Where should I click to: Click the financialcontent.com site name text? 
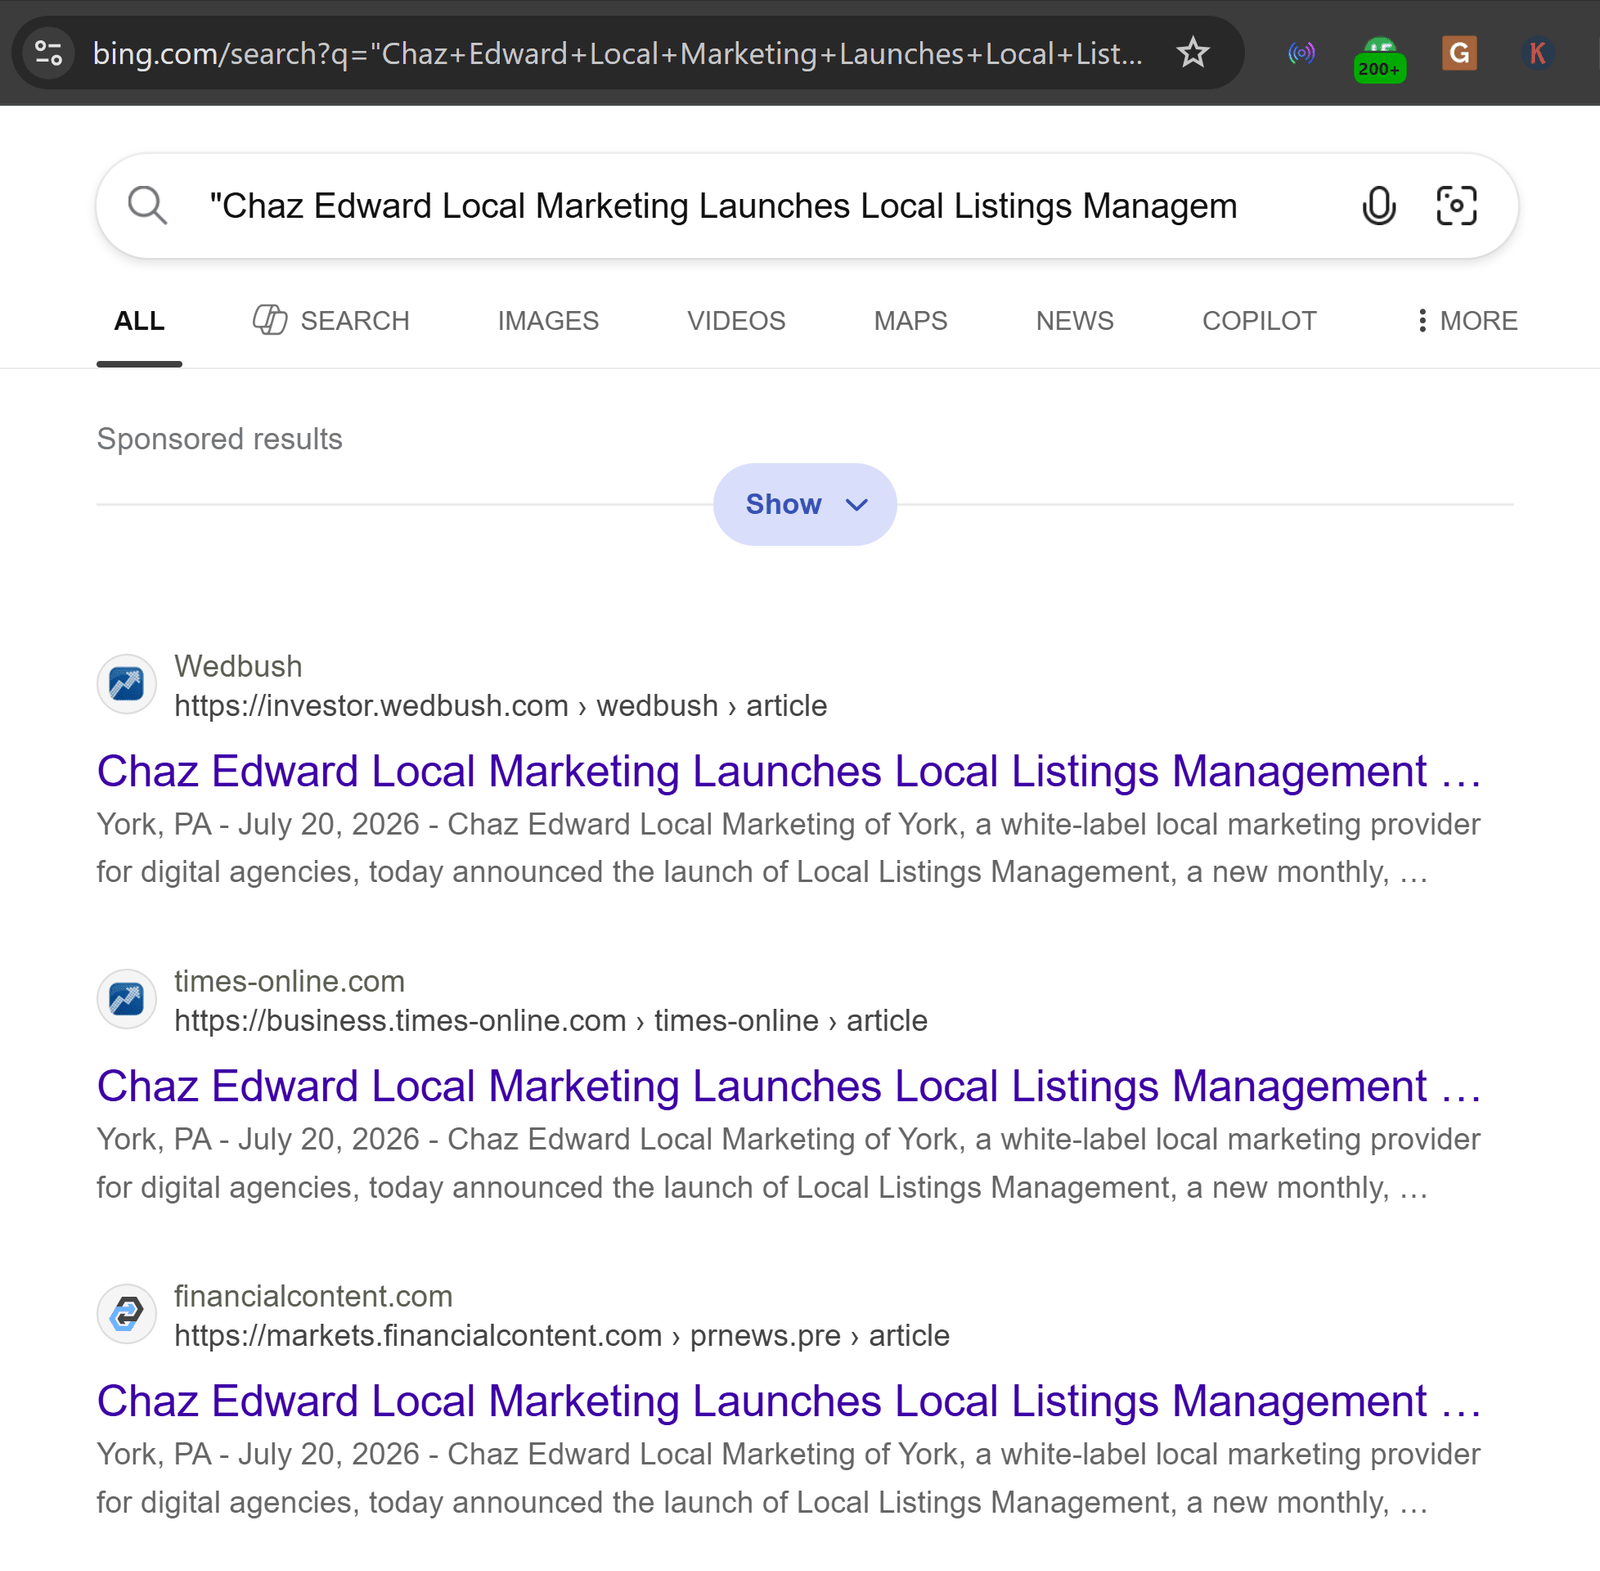(x=313, y=1296)
